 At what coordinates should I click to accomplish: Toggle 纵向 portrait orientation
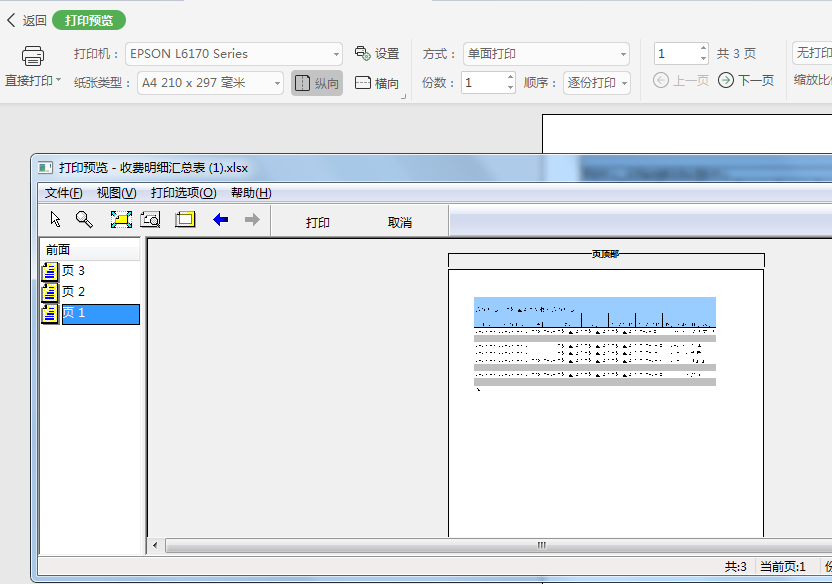coord(317,83)
